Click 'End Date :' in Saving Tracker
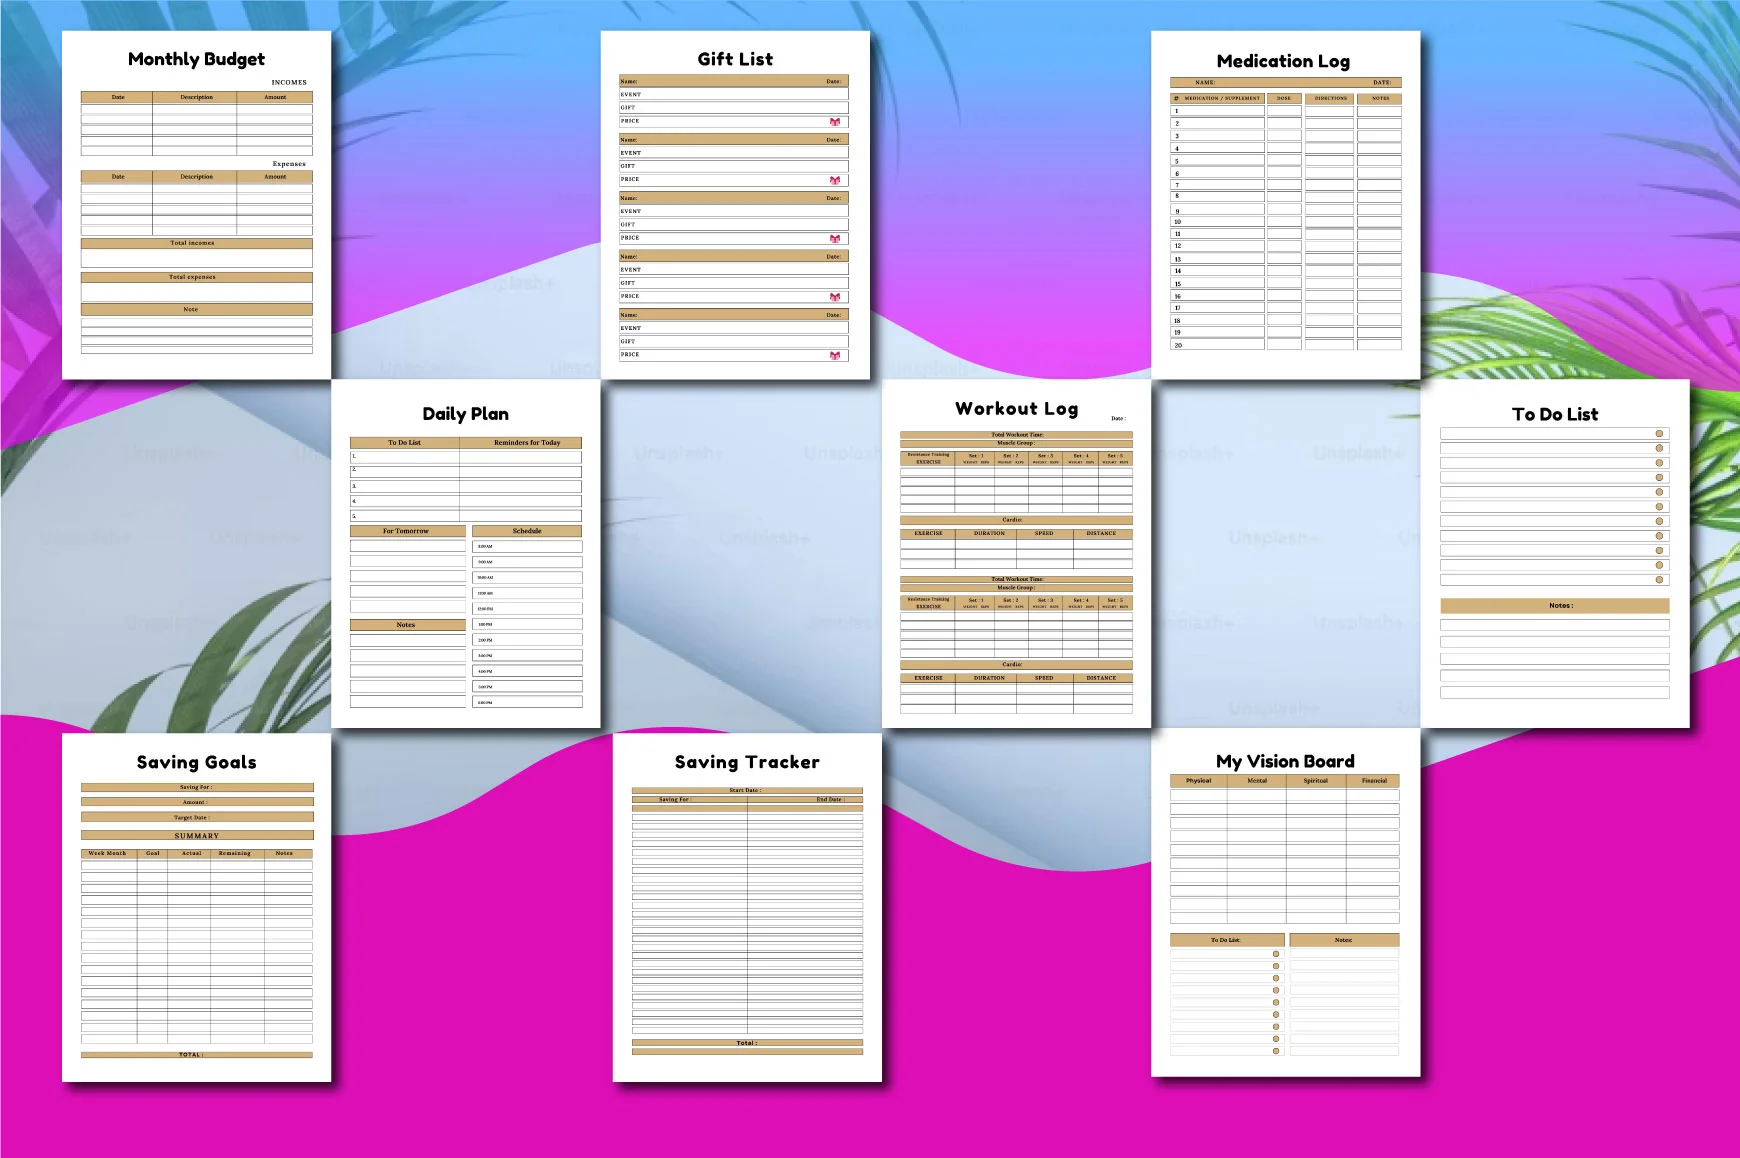This screenshot has height=1158, width=1740. (830, 800)
